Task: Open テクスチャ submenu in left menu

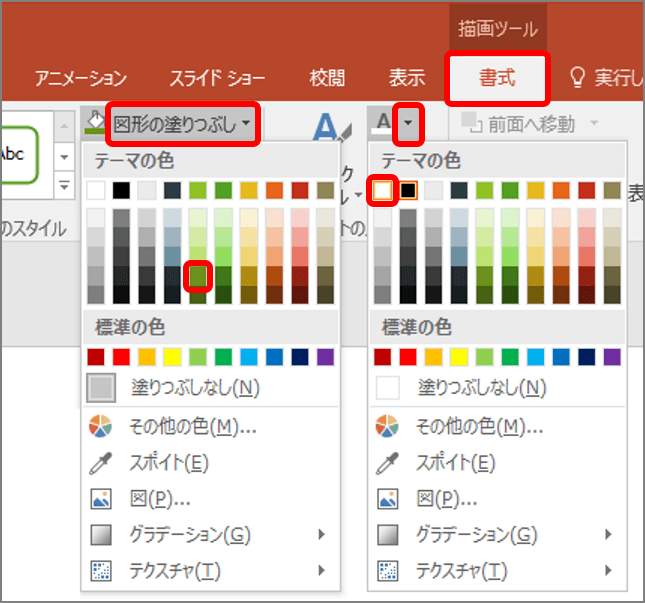Action: 211,571
